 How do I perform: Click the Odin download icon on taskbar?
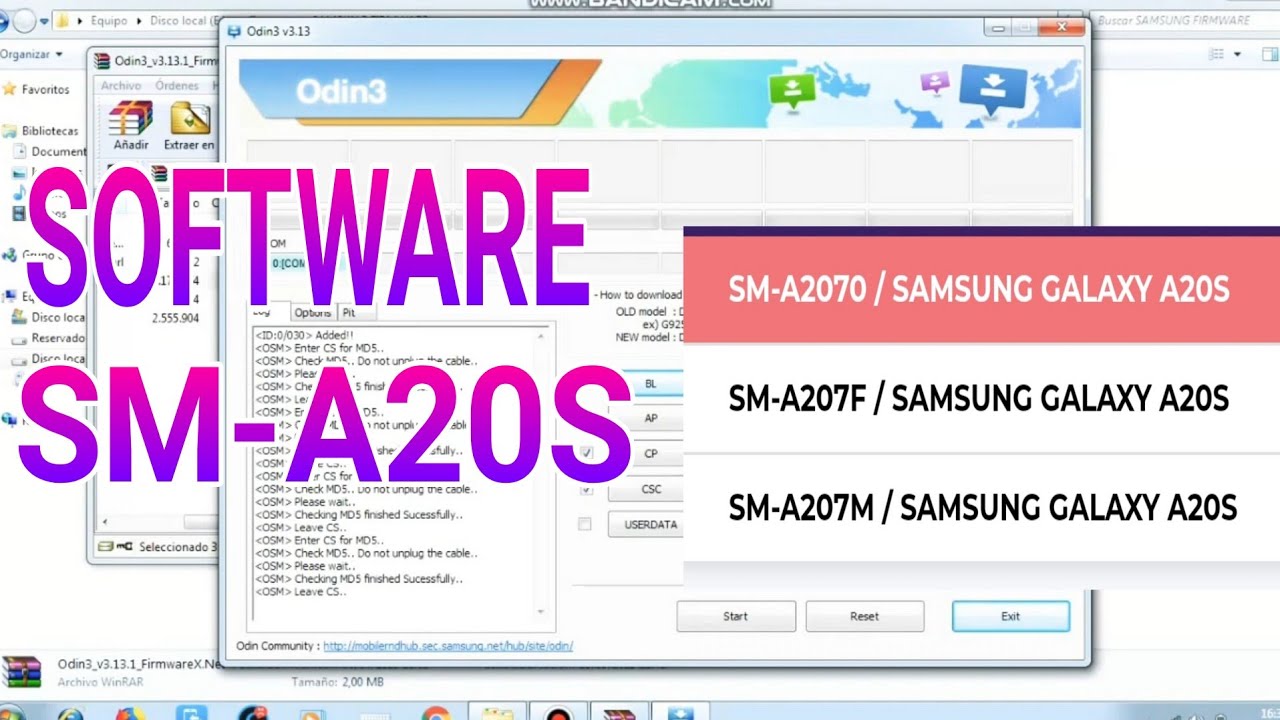point(680,712)
